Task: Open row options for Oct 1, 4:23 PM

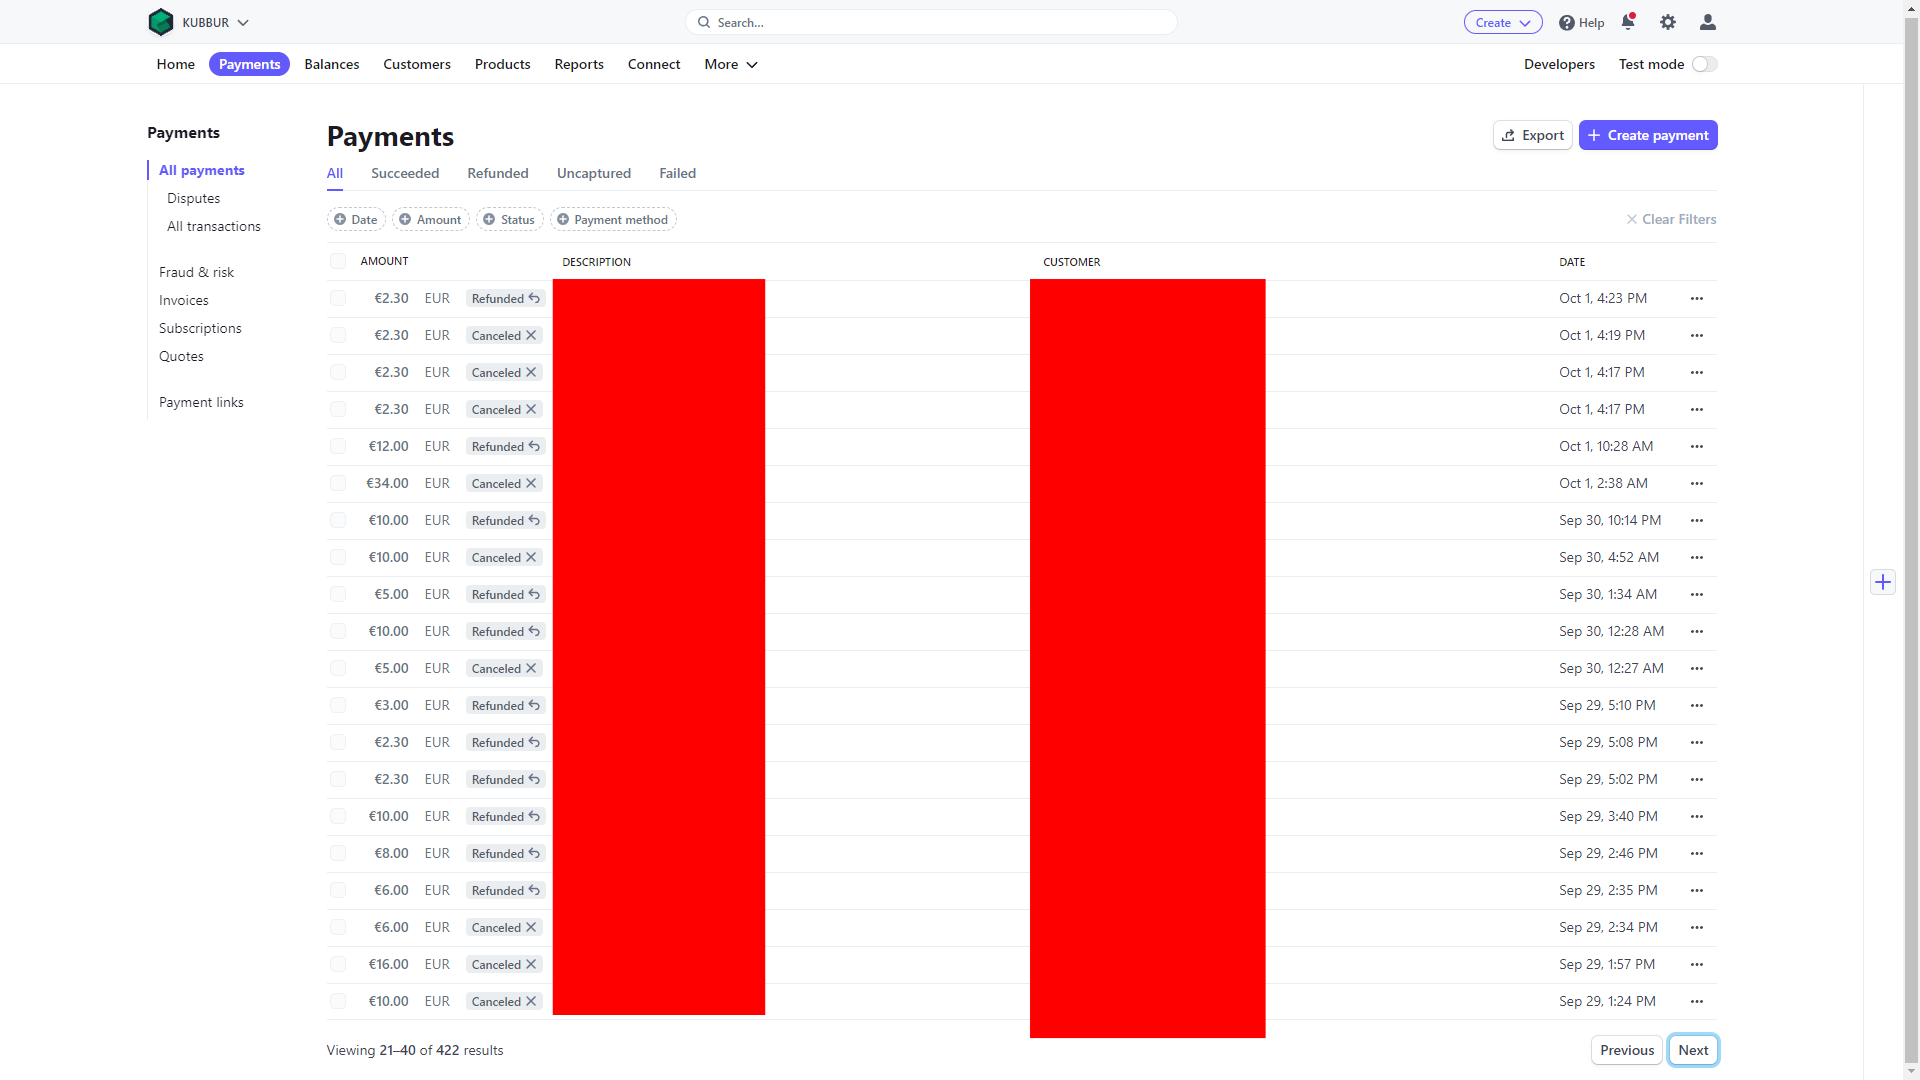Action: click(1696, 299)
